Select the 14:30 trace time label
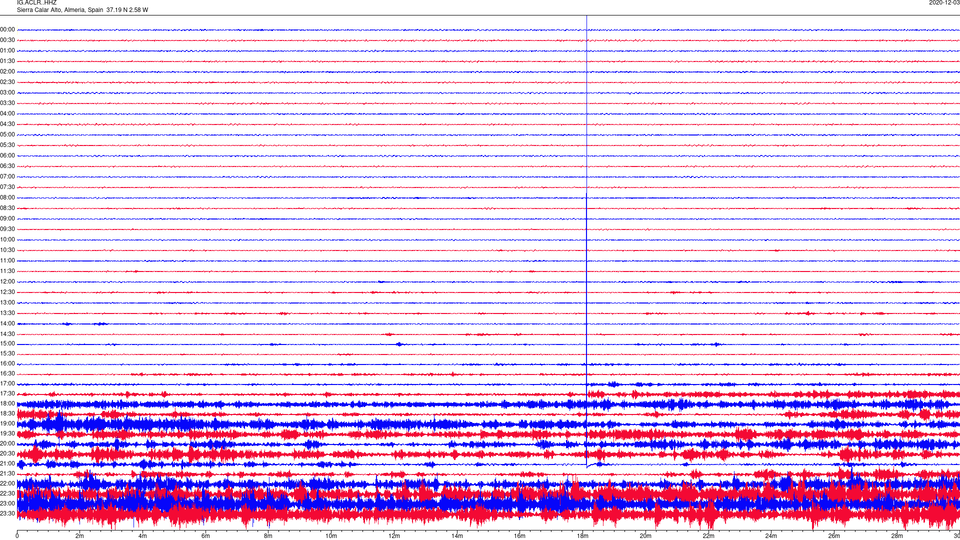Viewport: 960px width, 540px height. point(7,334)
